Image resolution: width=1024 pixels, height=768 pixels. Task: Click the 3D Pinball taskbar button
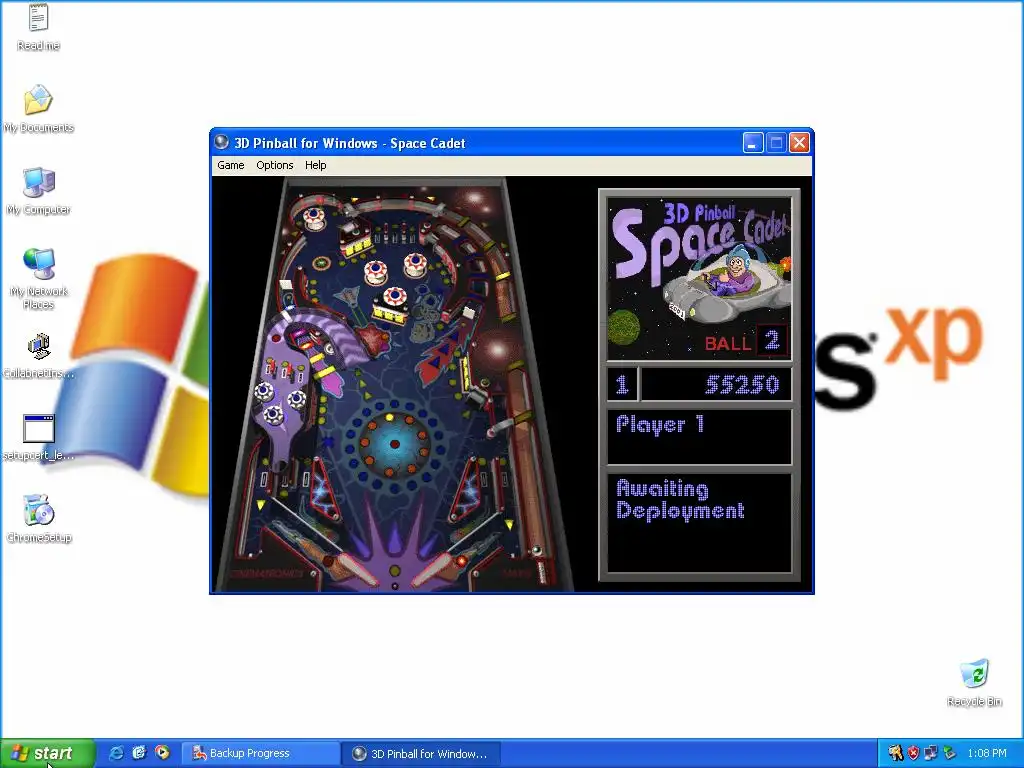point(421,753)
